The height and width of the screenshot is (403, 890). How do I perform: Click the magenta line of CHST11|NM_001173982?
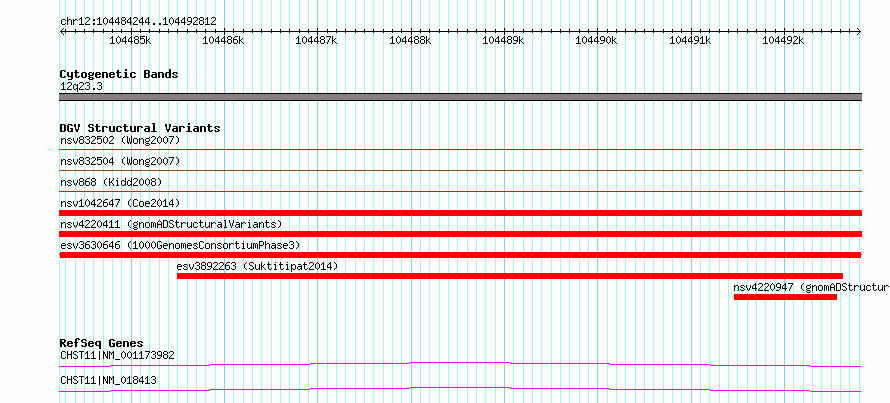point(461,364)
